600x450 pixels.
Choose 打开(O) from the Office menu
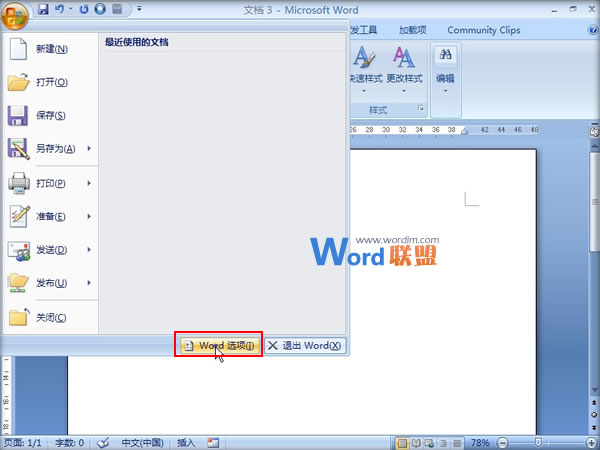click(x=51, y=82)
